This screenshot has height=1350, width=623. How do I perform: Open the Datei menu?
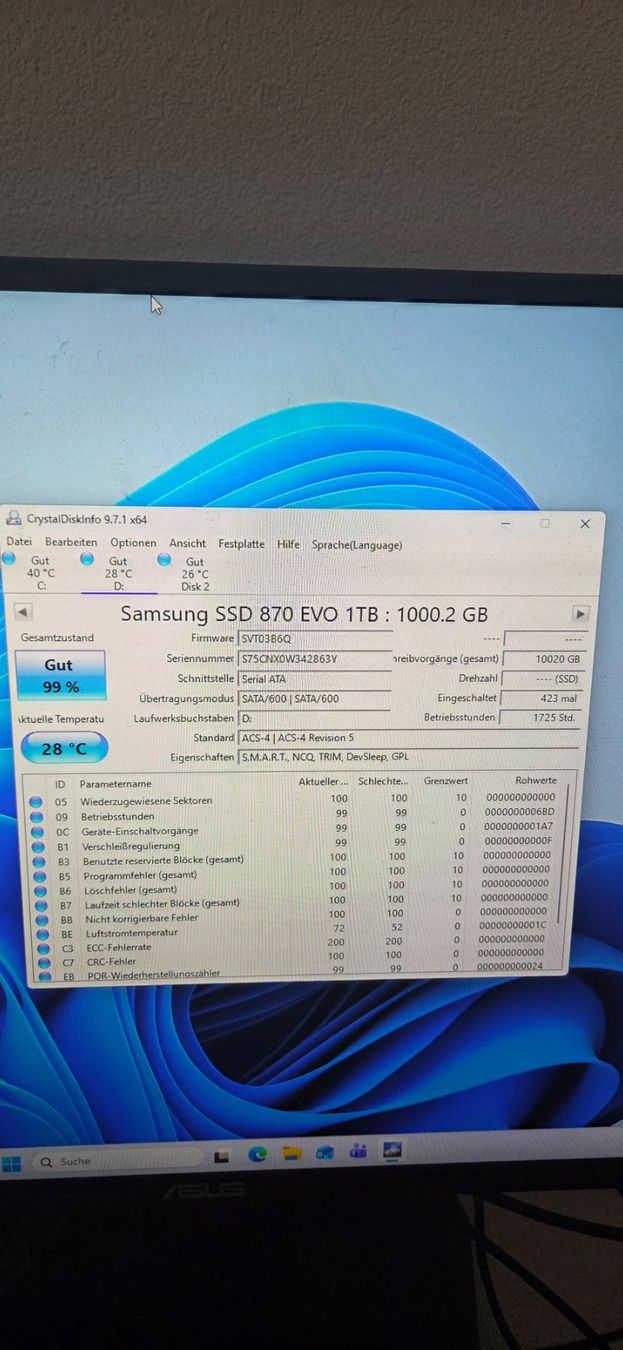tap(19, 543)
